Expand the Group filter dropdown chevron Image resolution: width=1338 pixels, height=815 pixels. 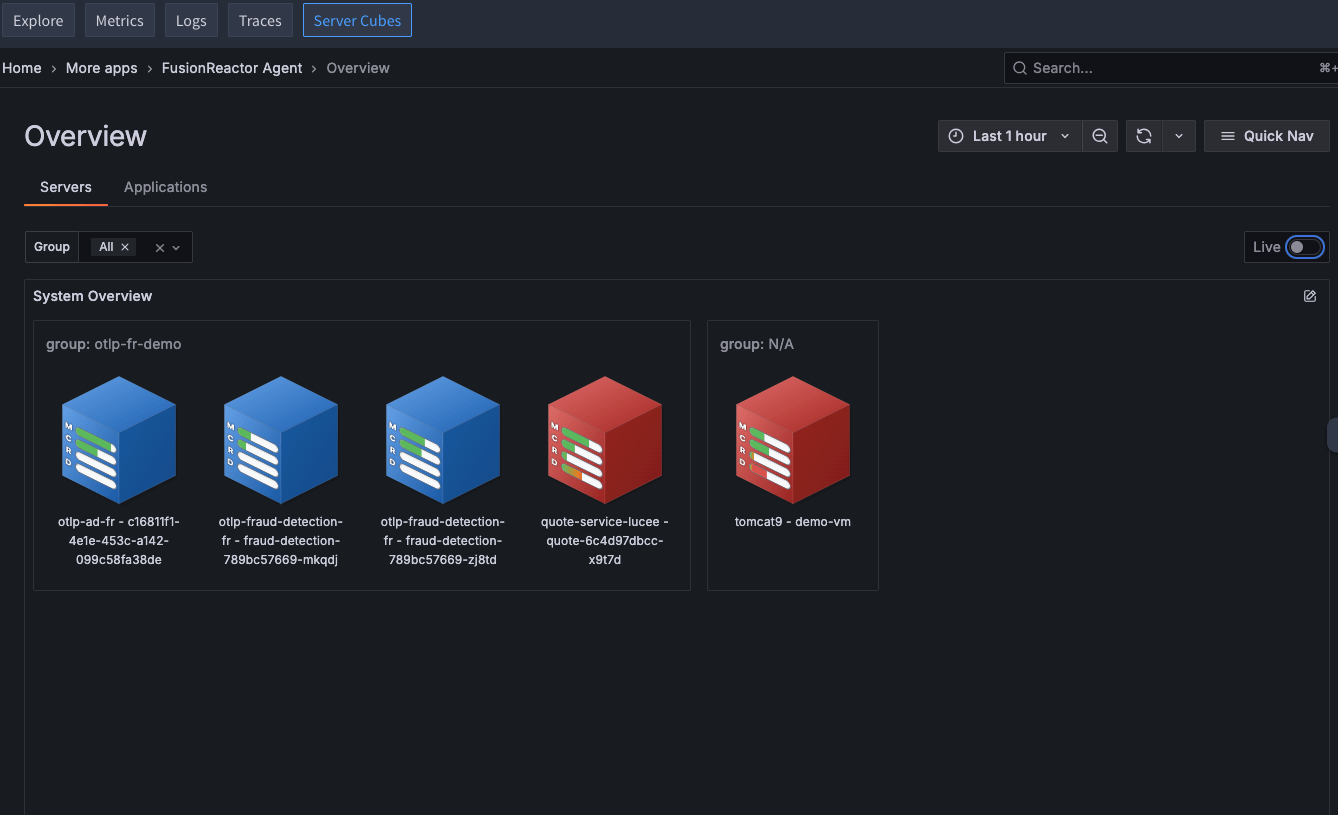click(x=177, y=248)
